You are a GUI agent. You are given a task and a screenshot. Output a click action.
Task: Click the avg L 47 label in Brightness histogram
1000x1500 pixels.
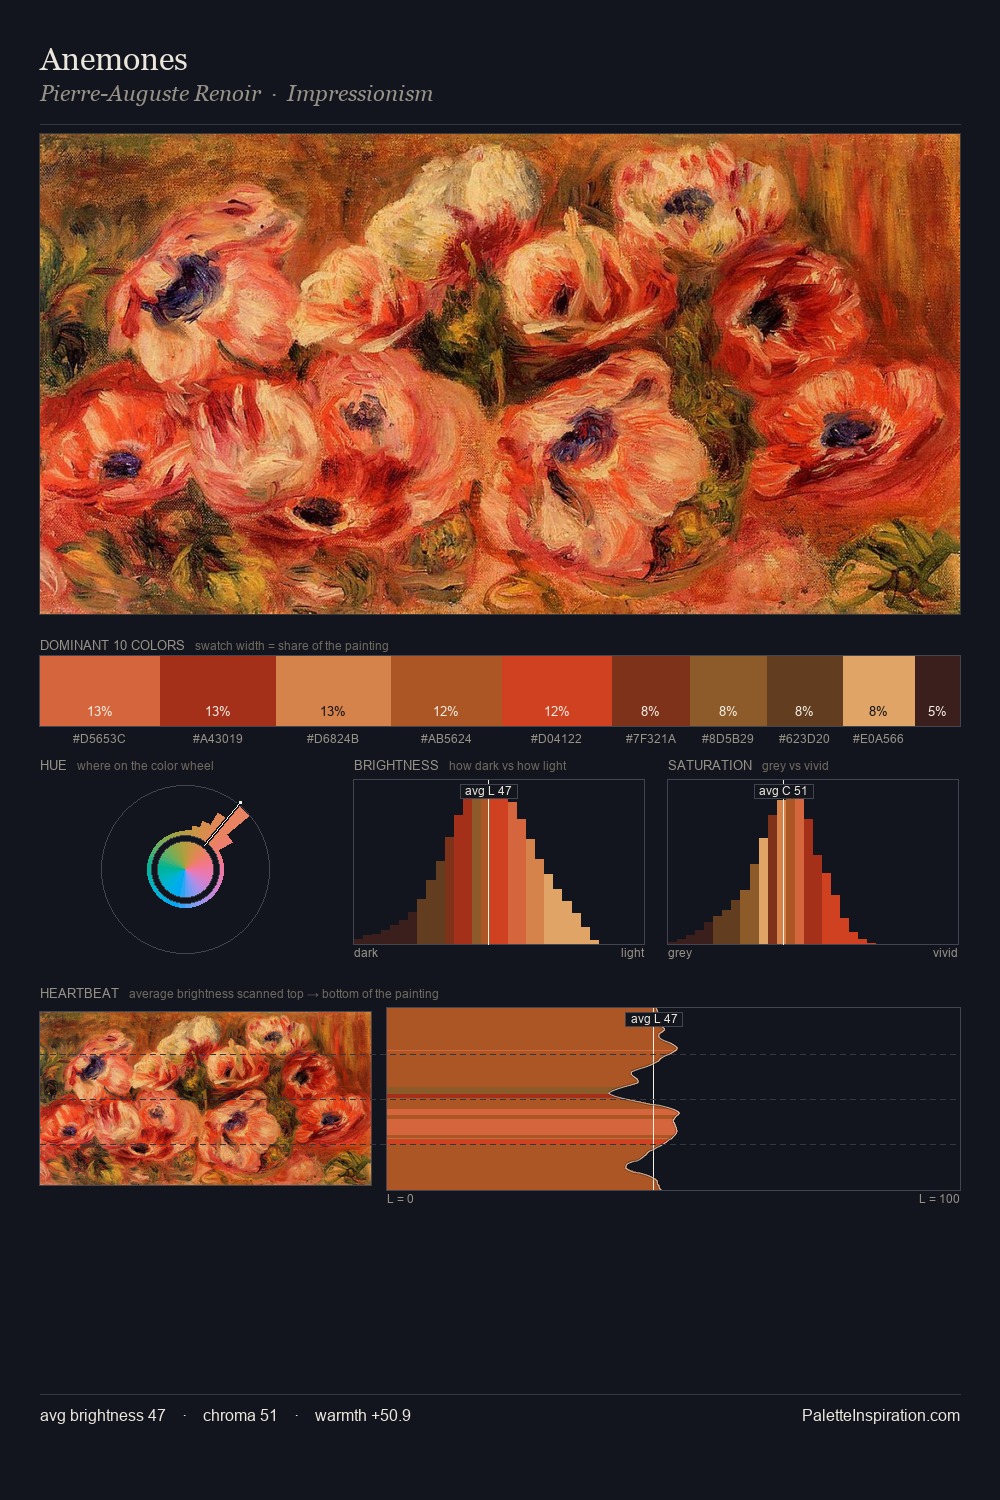(488, 791)
